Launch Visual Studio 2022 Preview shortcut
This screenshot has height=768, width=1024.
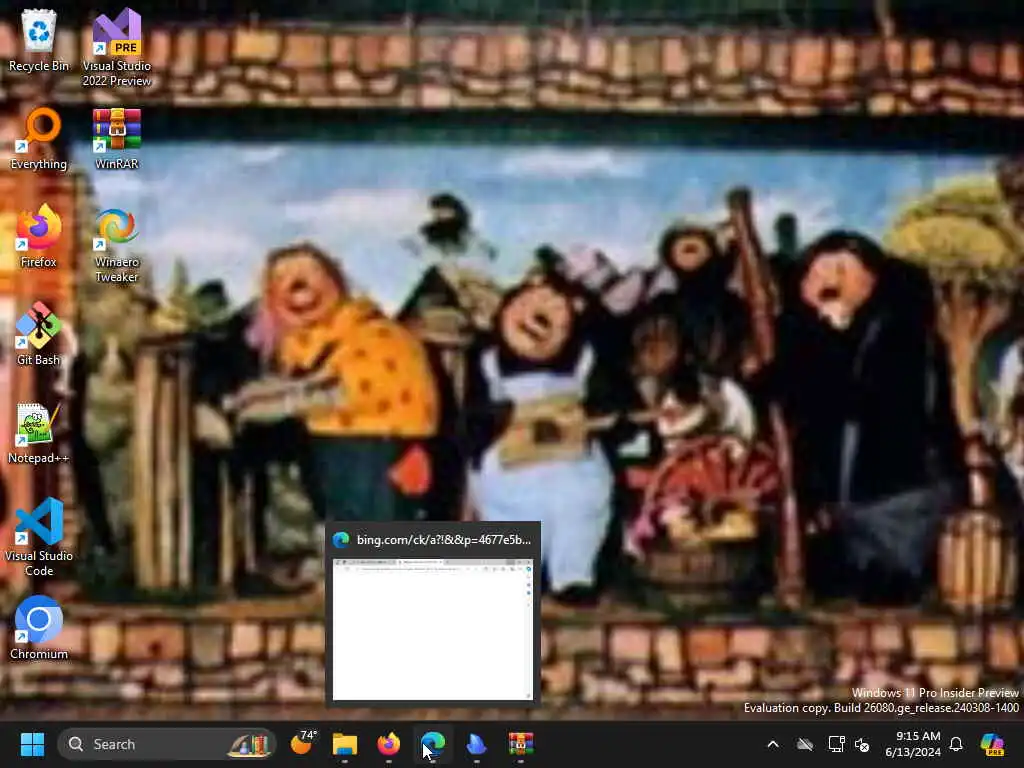click(x=116, y=48)
